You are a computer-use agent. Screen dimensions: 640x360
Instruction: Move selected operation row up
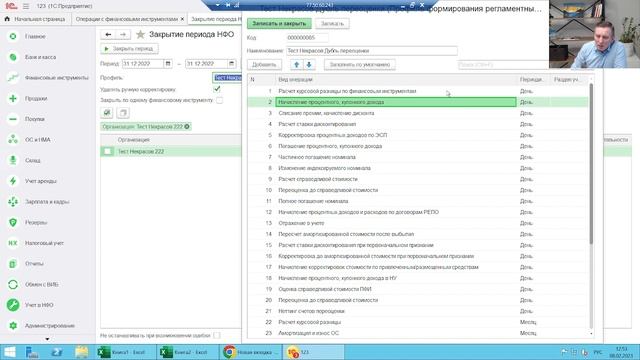pyautogui.click(x=296, y=64)
